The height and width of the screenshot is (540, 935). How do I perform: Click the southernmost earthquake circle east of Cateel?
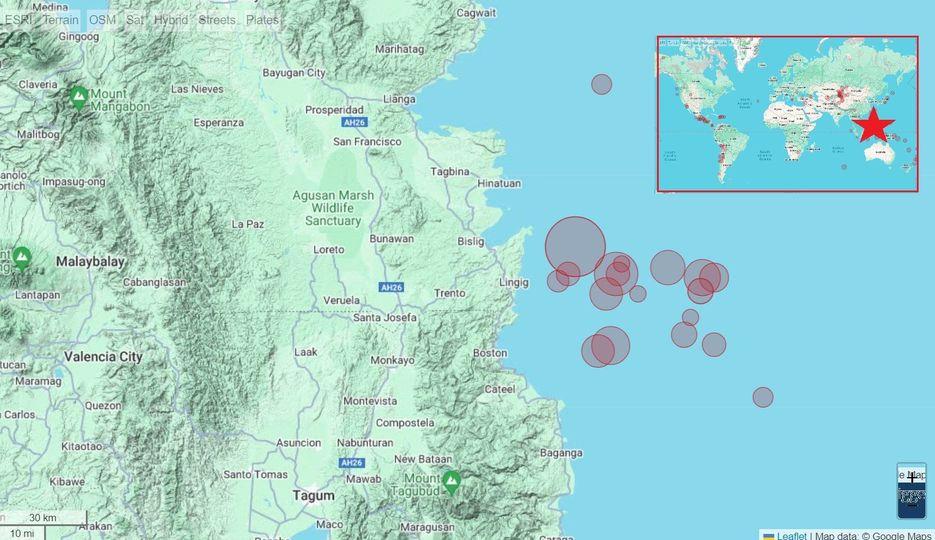[762, 397]
